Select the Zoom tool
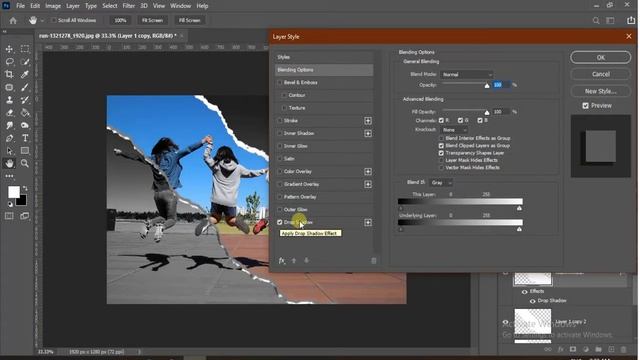Image resolution: width=640 pixels, height=360 pixels. pos(25,163)
